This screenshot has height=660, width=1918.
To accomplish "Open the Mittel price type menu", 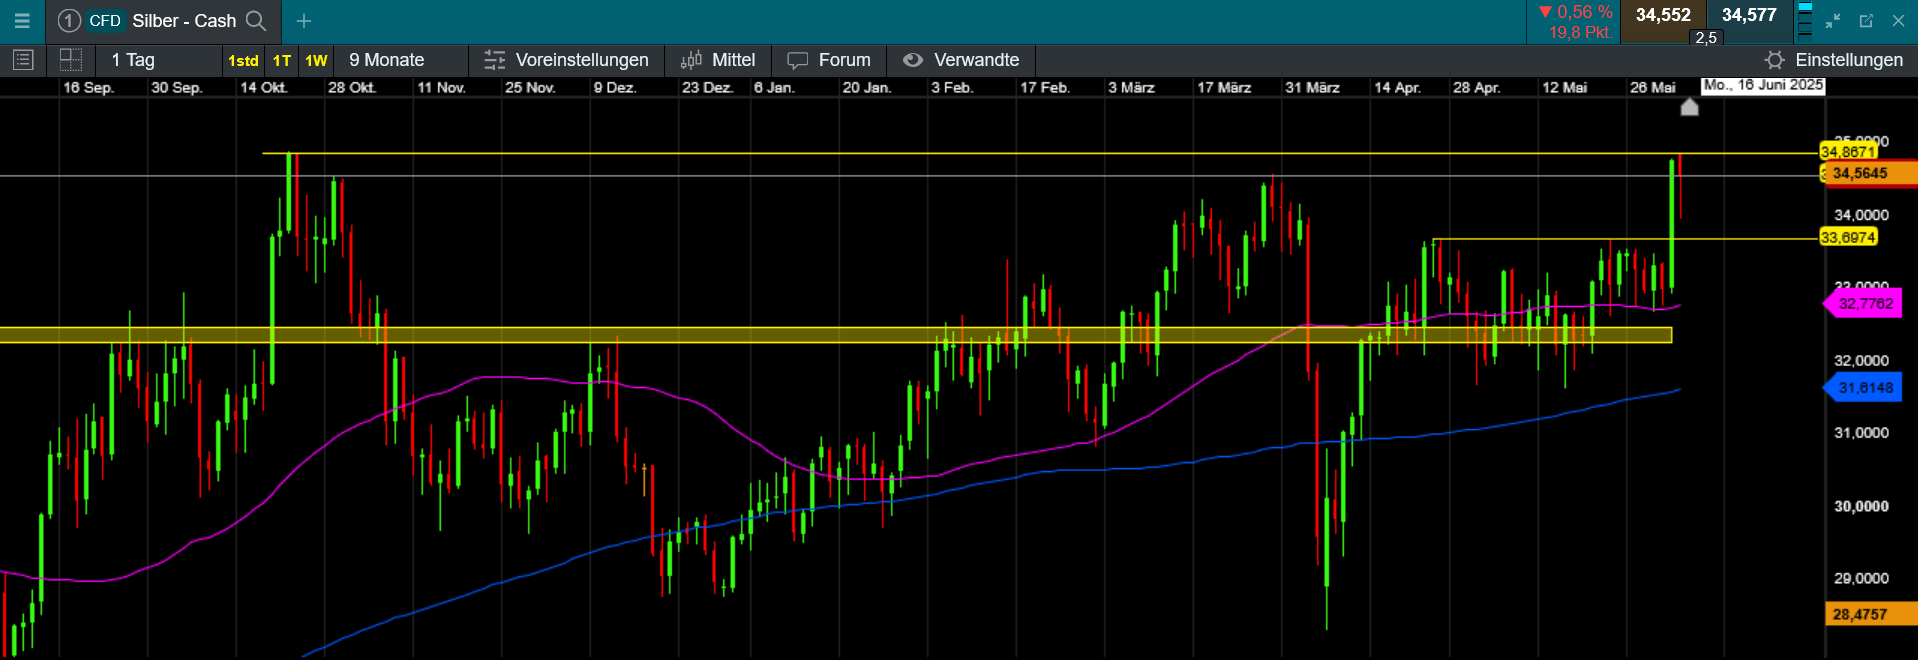I will [733, 60].
